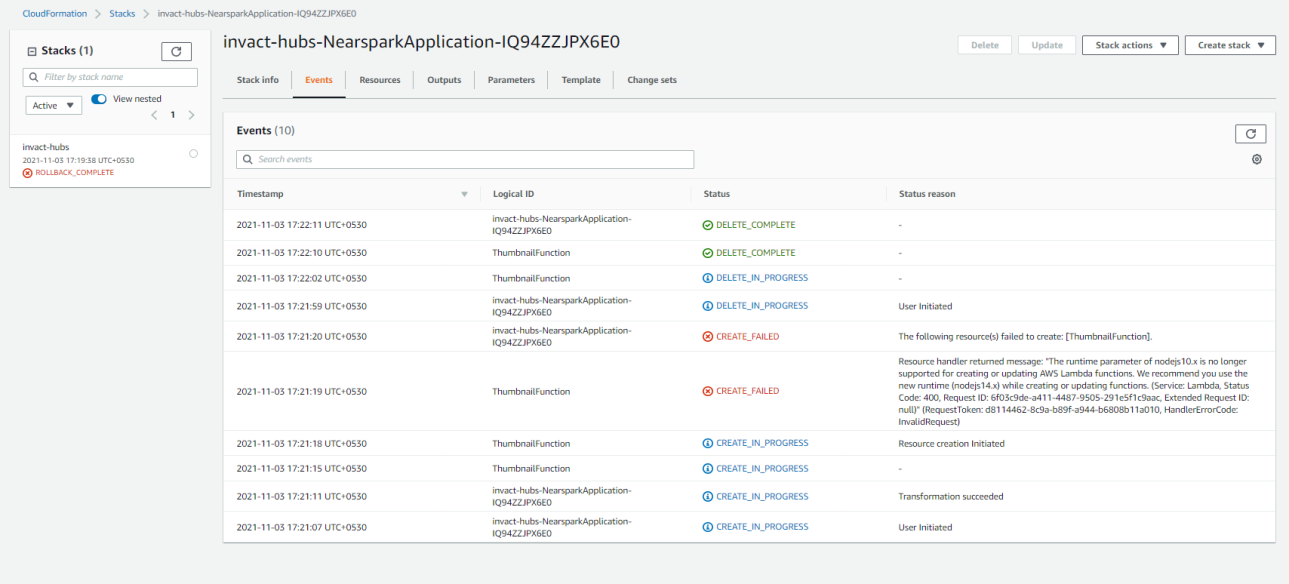This screenshot has height=584, width=1289.
Task: Click Transformation succeeded status reason
Action: point(951,496)
